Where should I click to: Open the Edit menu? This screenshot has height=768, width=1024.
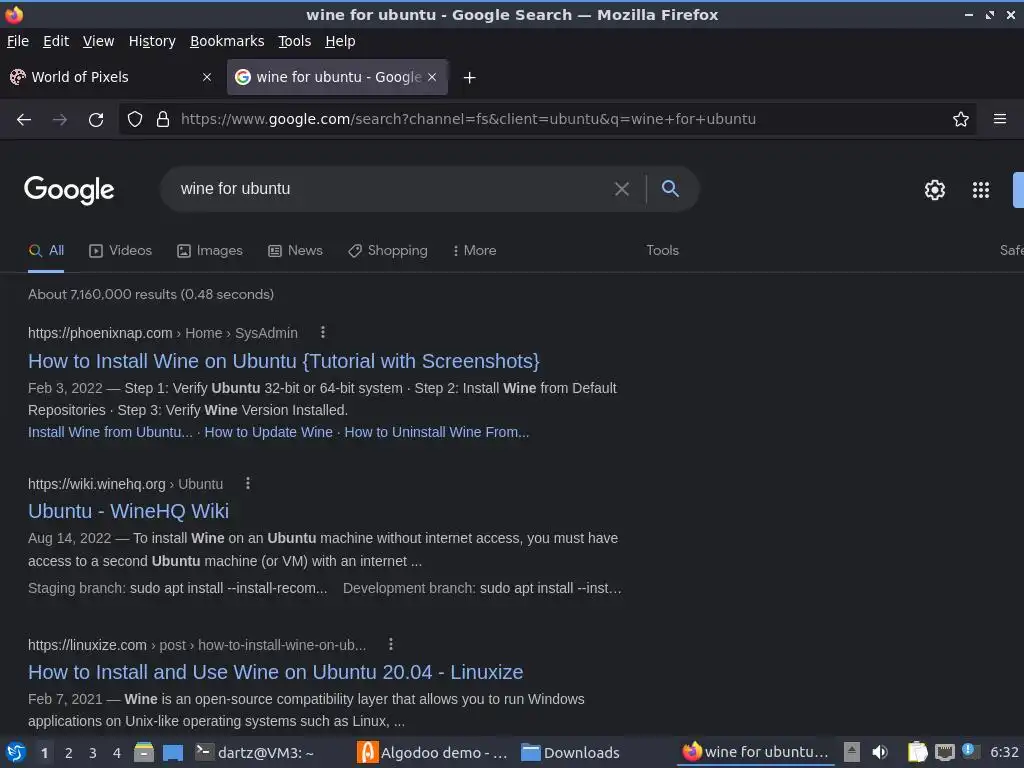(x=56, y=41)
